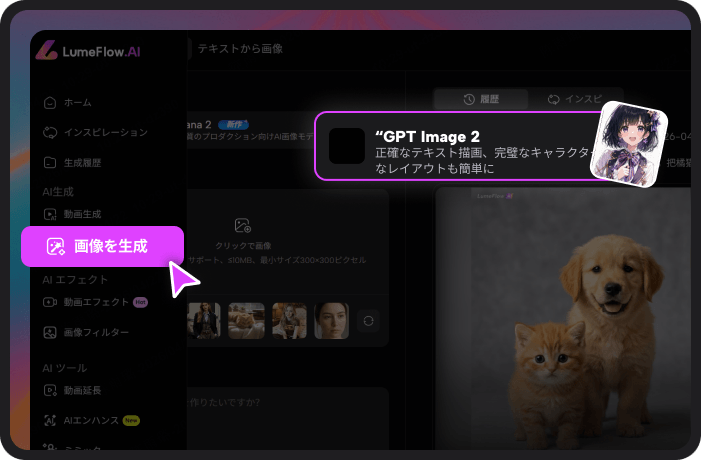This screenshot has width=701, height=460.
Task: Click the folder icon beside 生成履歴
Action: [x=50, y=163]
